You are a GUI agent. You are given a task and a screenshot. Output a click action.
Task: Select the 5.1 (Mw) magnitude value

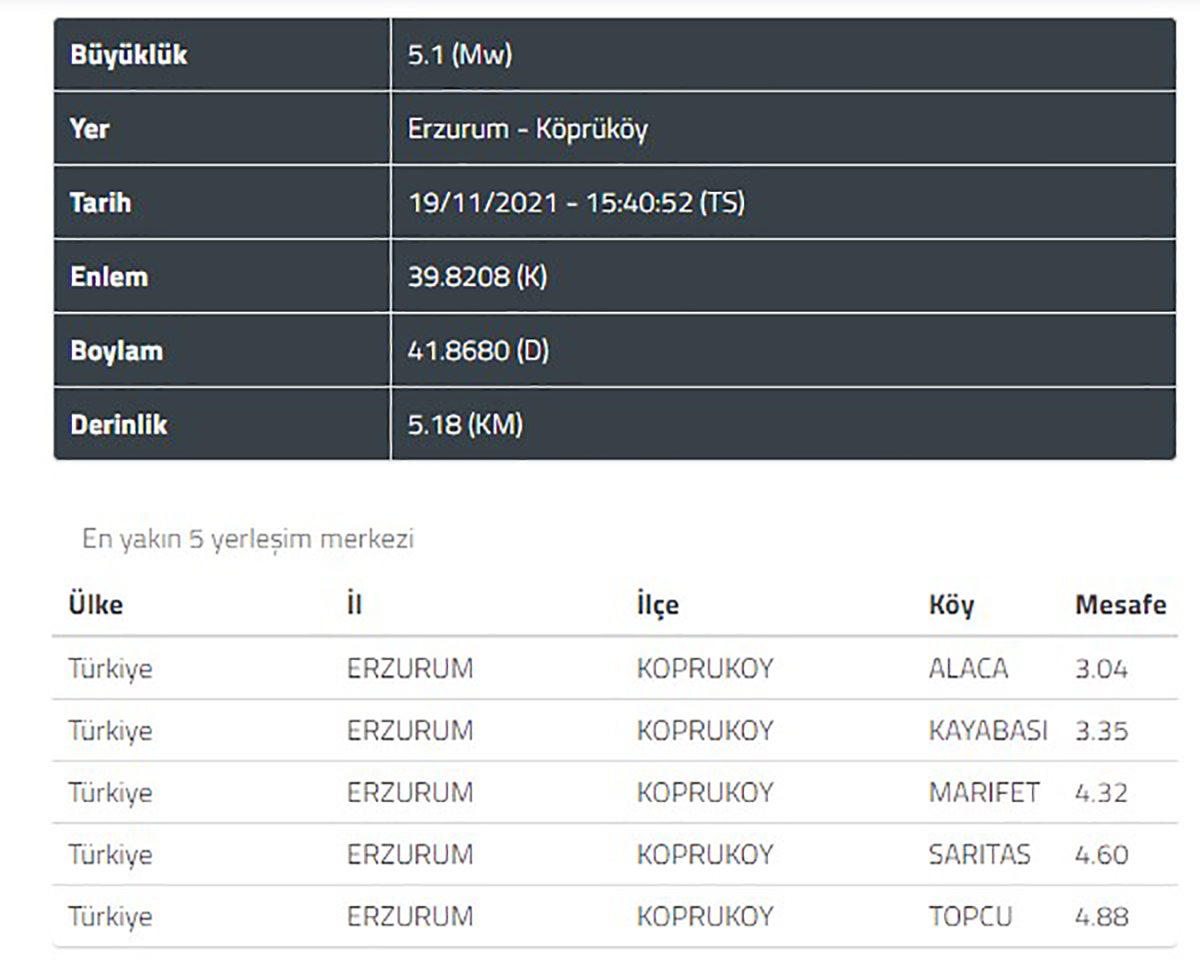pos(460,55)
